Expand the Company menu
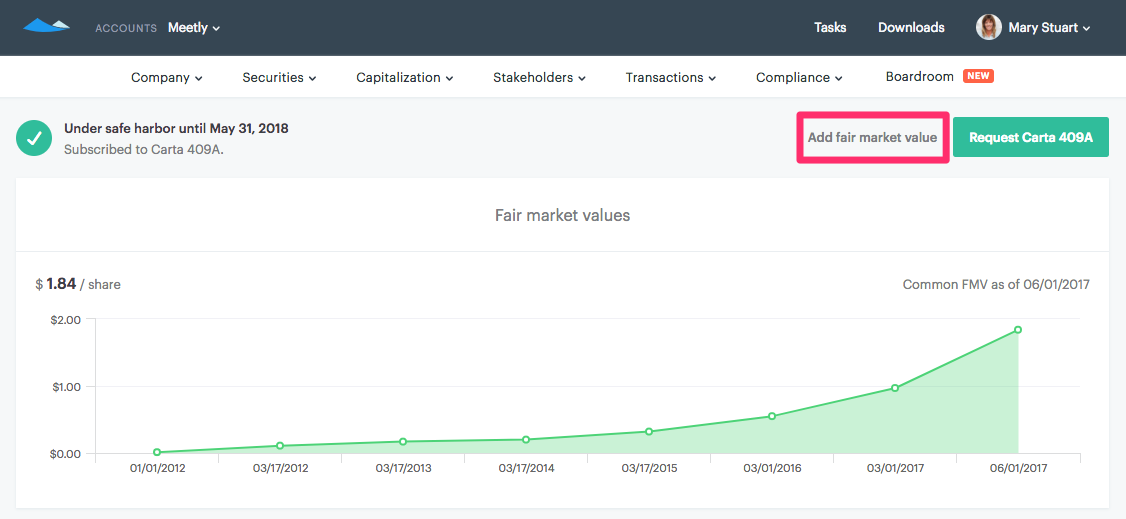Image resolution: width=1126 pixels, height=519 pixels. [167, 78]
